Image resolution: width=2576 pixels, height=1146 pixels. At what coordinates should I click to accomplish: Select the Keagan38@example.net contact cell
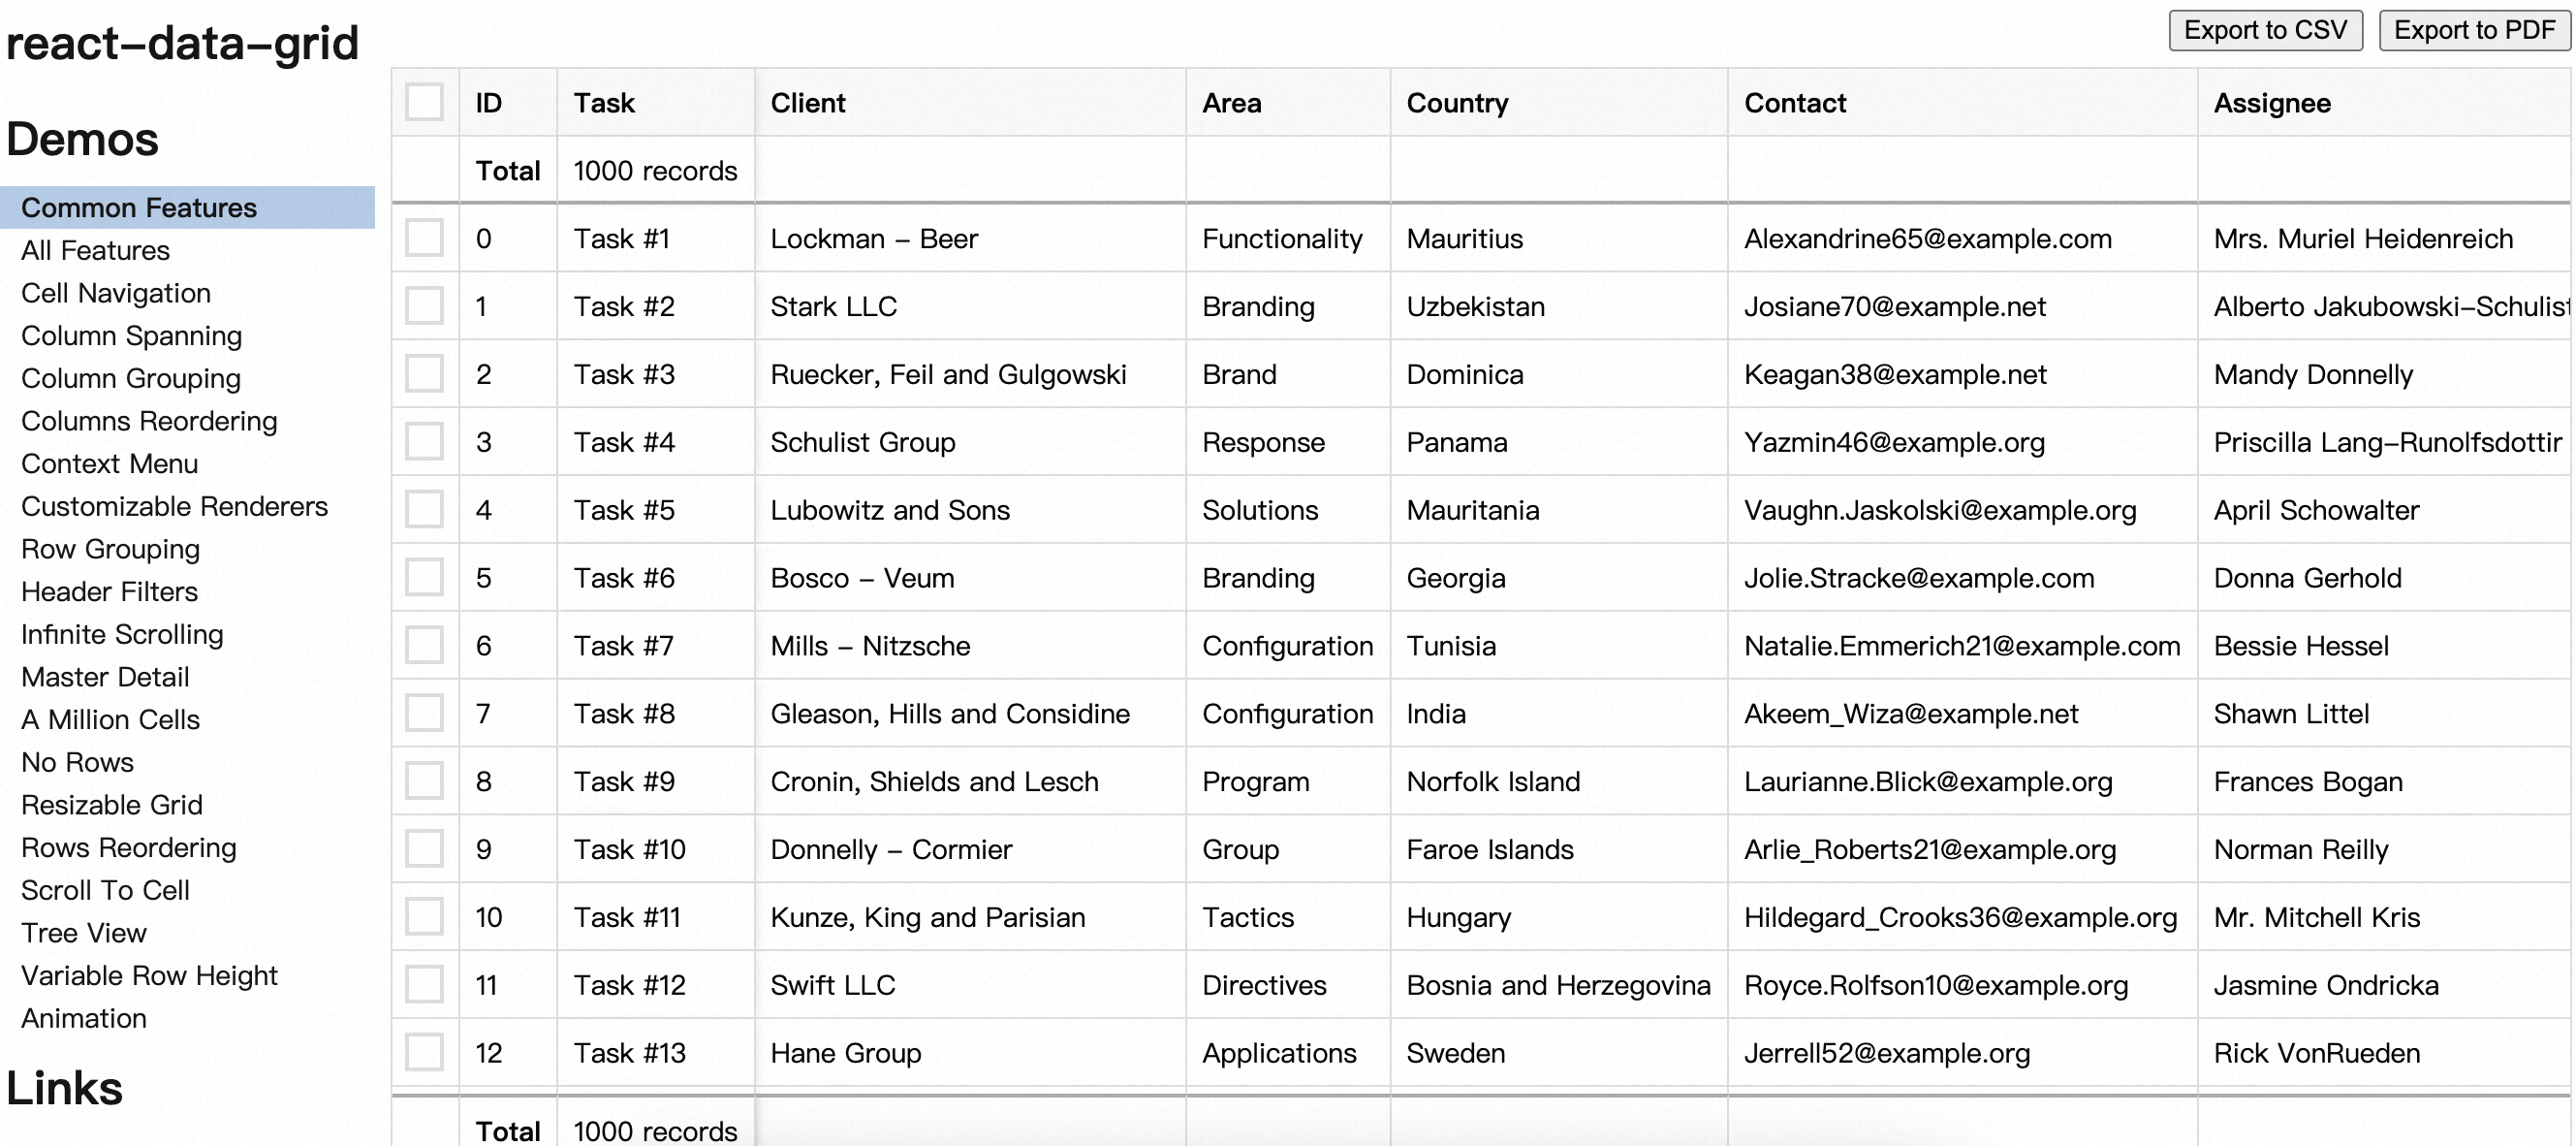(1895, 374)
